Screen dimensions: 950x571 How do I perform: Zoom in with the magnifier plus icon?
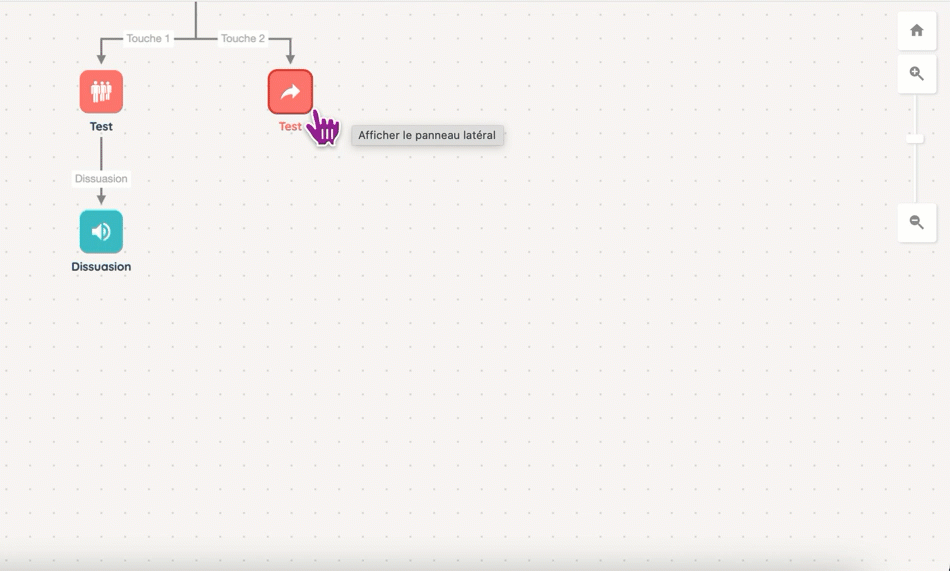[x=916, y=74]
